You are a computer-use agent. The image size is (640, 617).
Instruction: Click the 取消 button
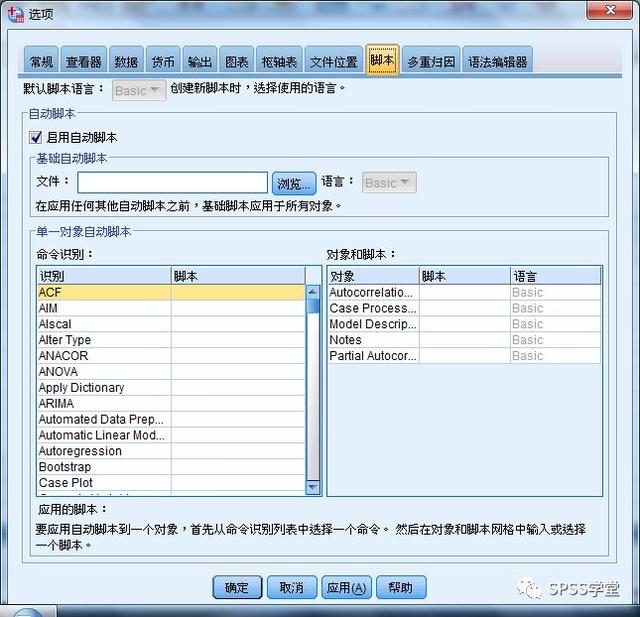pos(292,587)
